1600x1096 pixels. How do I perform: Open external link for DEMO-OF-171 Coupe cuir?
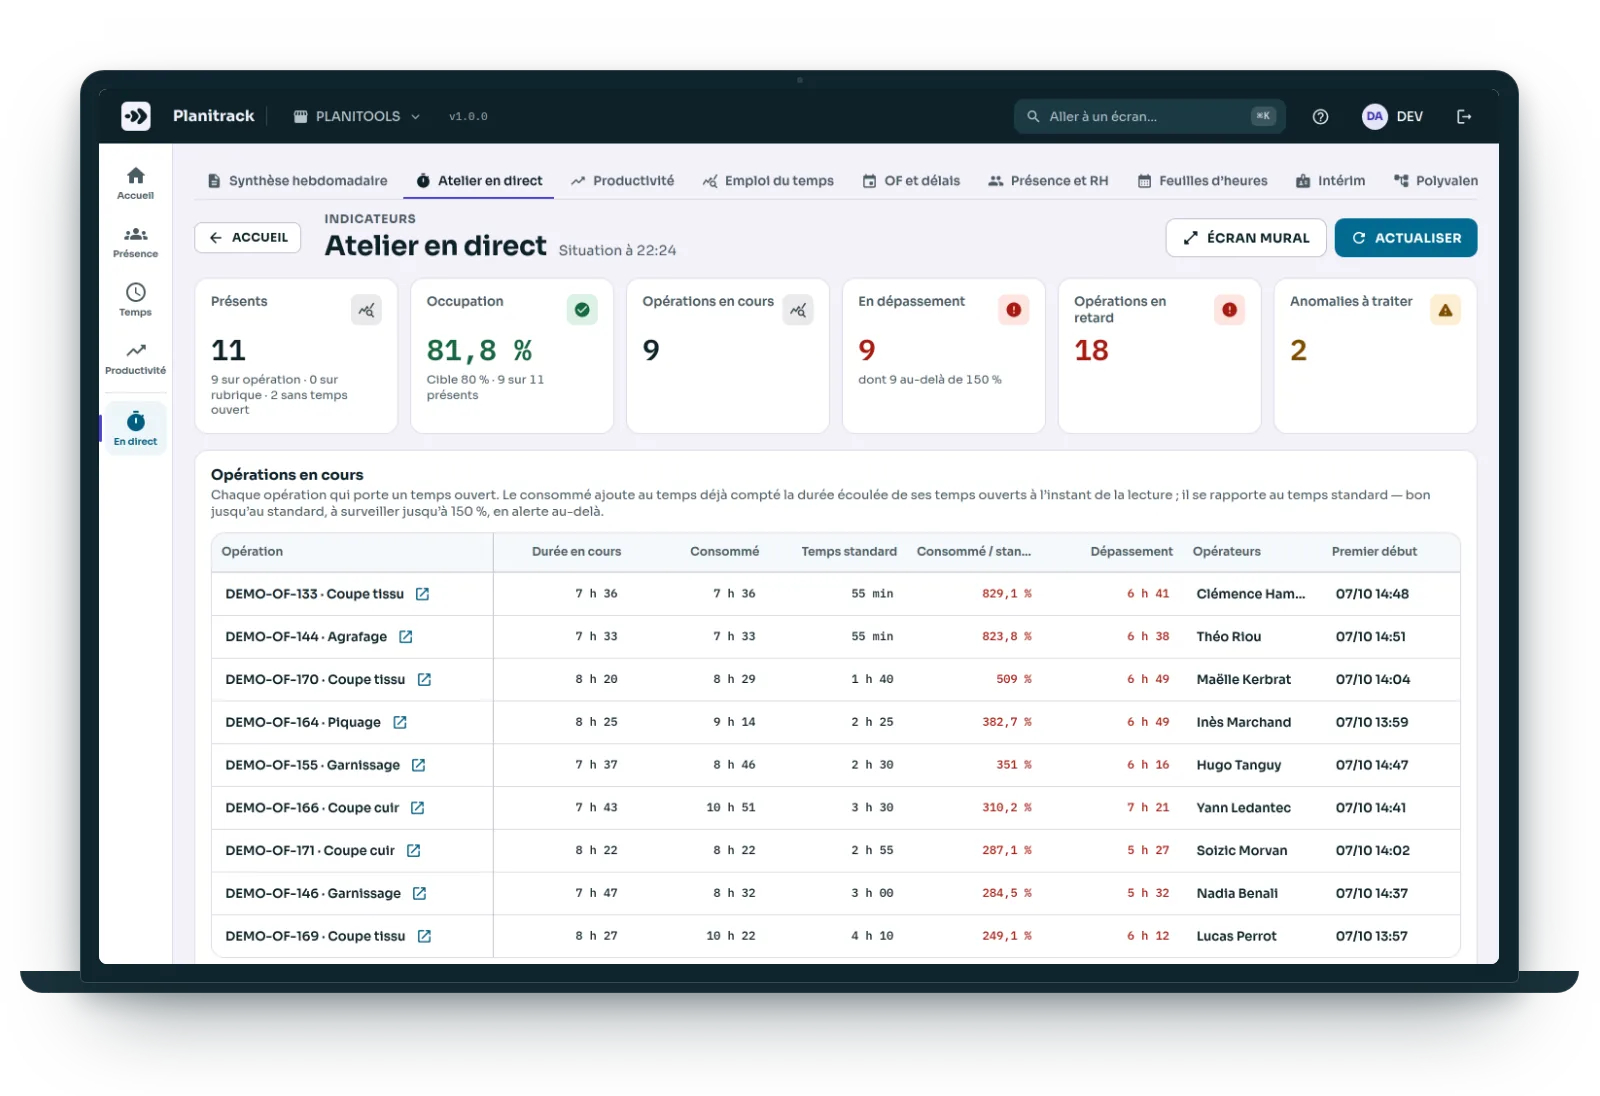pos(414,851)
